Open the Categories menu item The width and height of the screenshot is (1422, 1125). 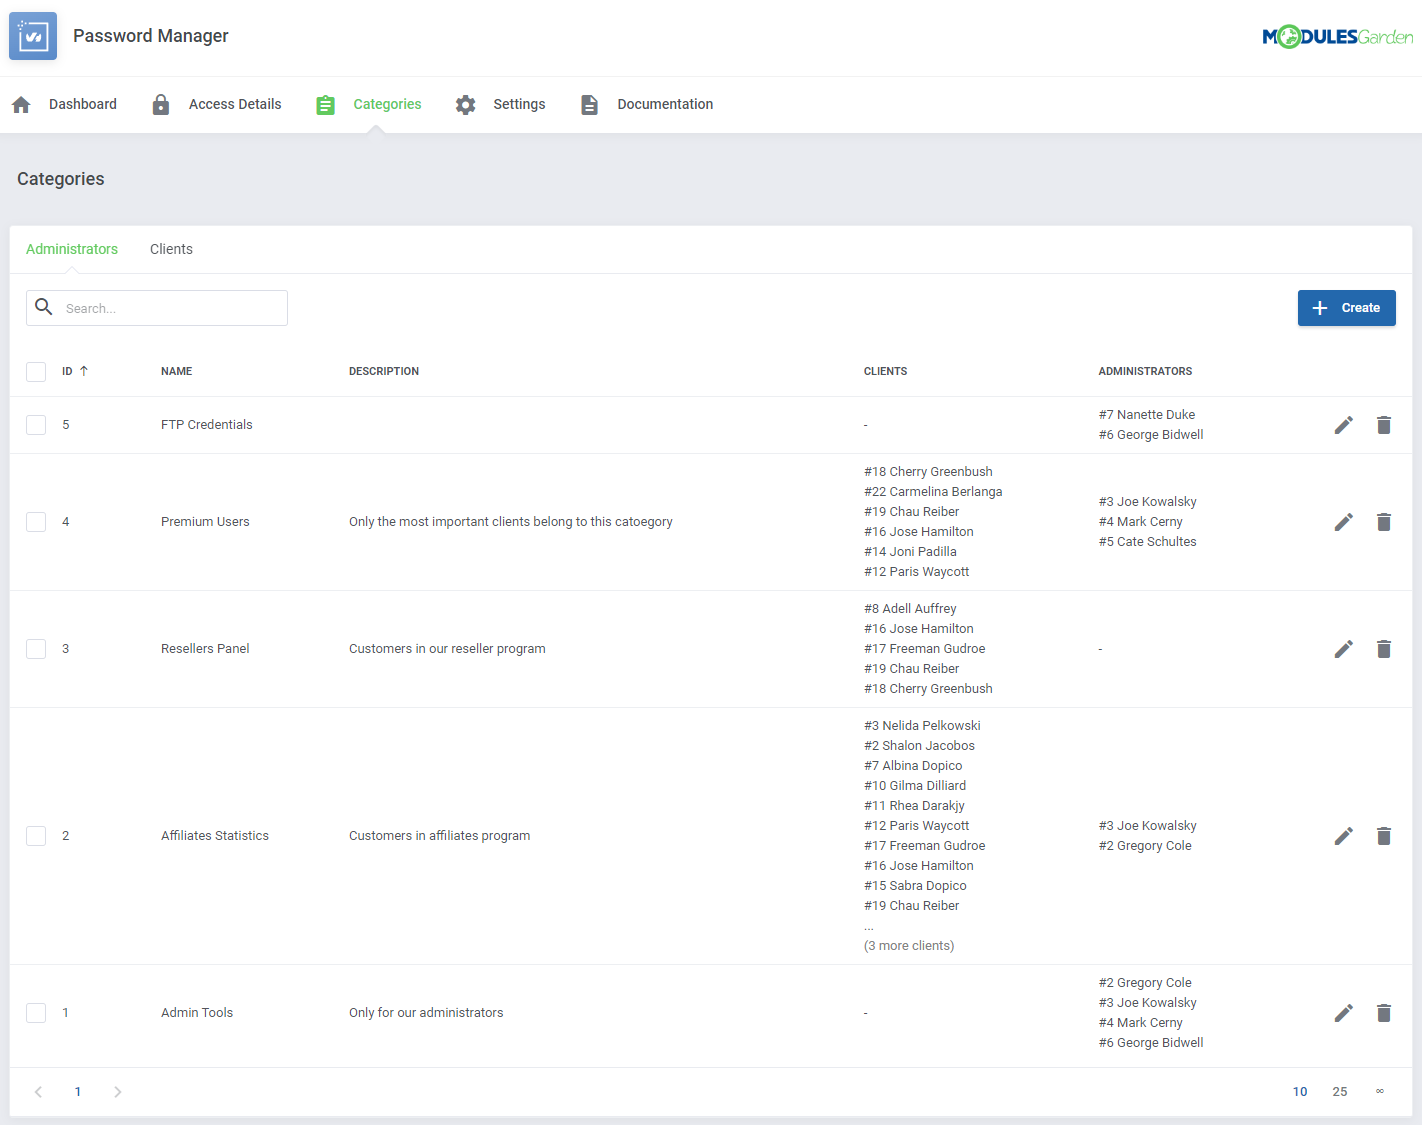(x=387, y=104)
